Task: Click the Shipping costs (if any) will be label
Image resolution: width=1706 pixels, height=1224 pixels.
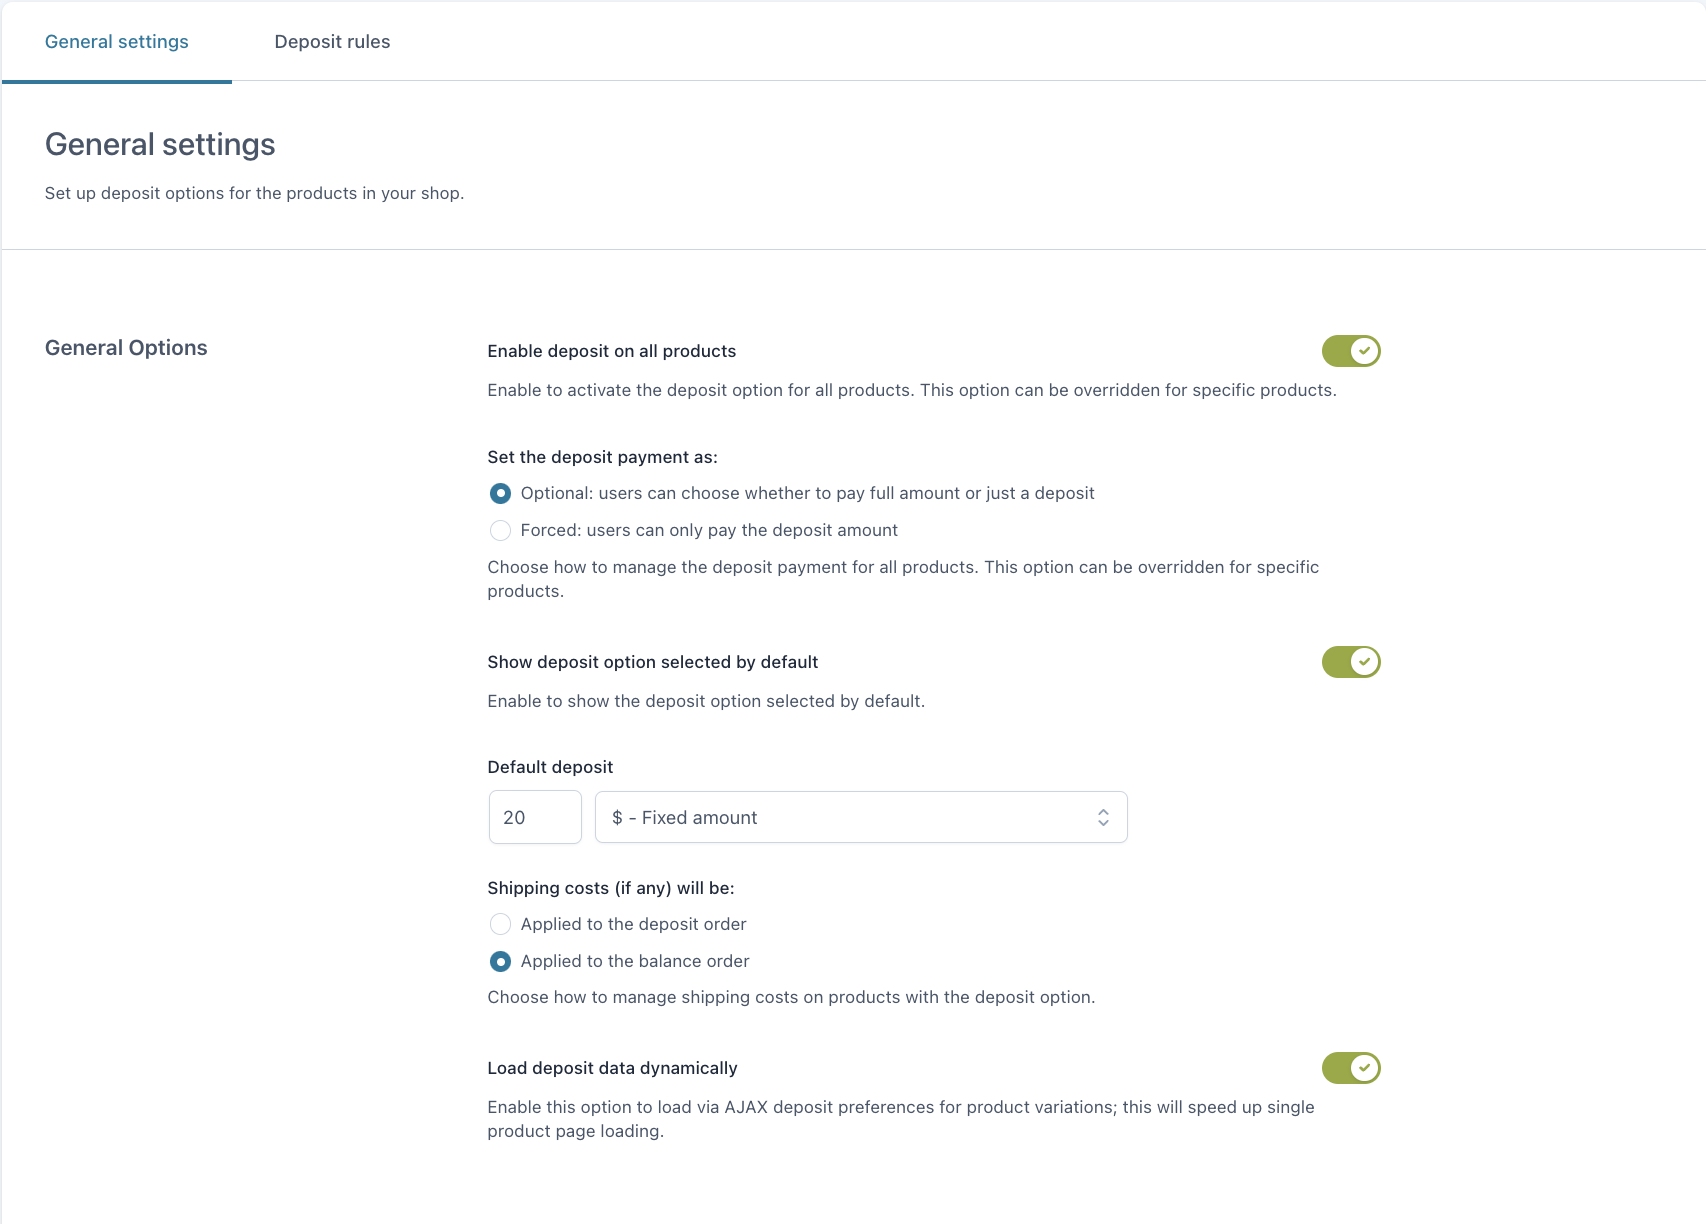Action: [x=610, y=888]
